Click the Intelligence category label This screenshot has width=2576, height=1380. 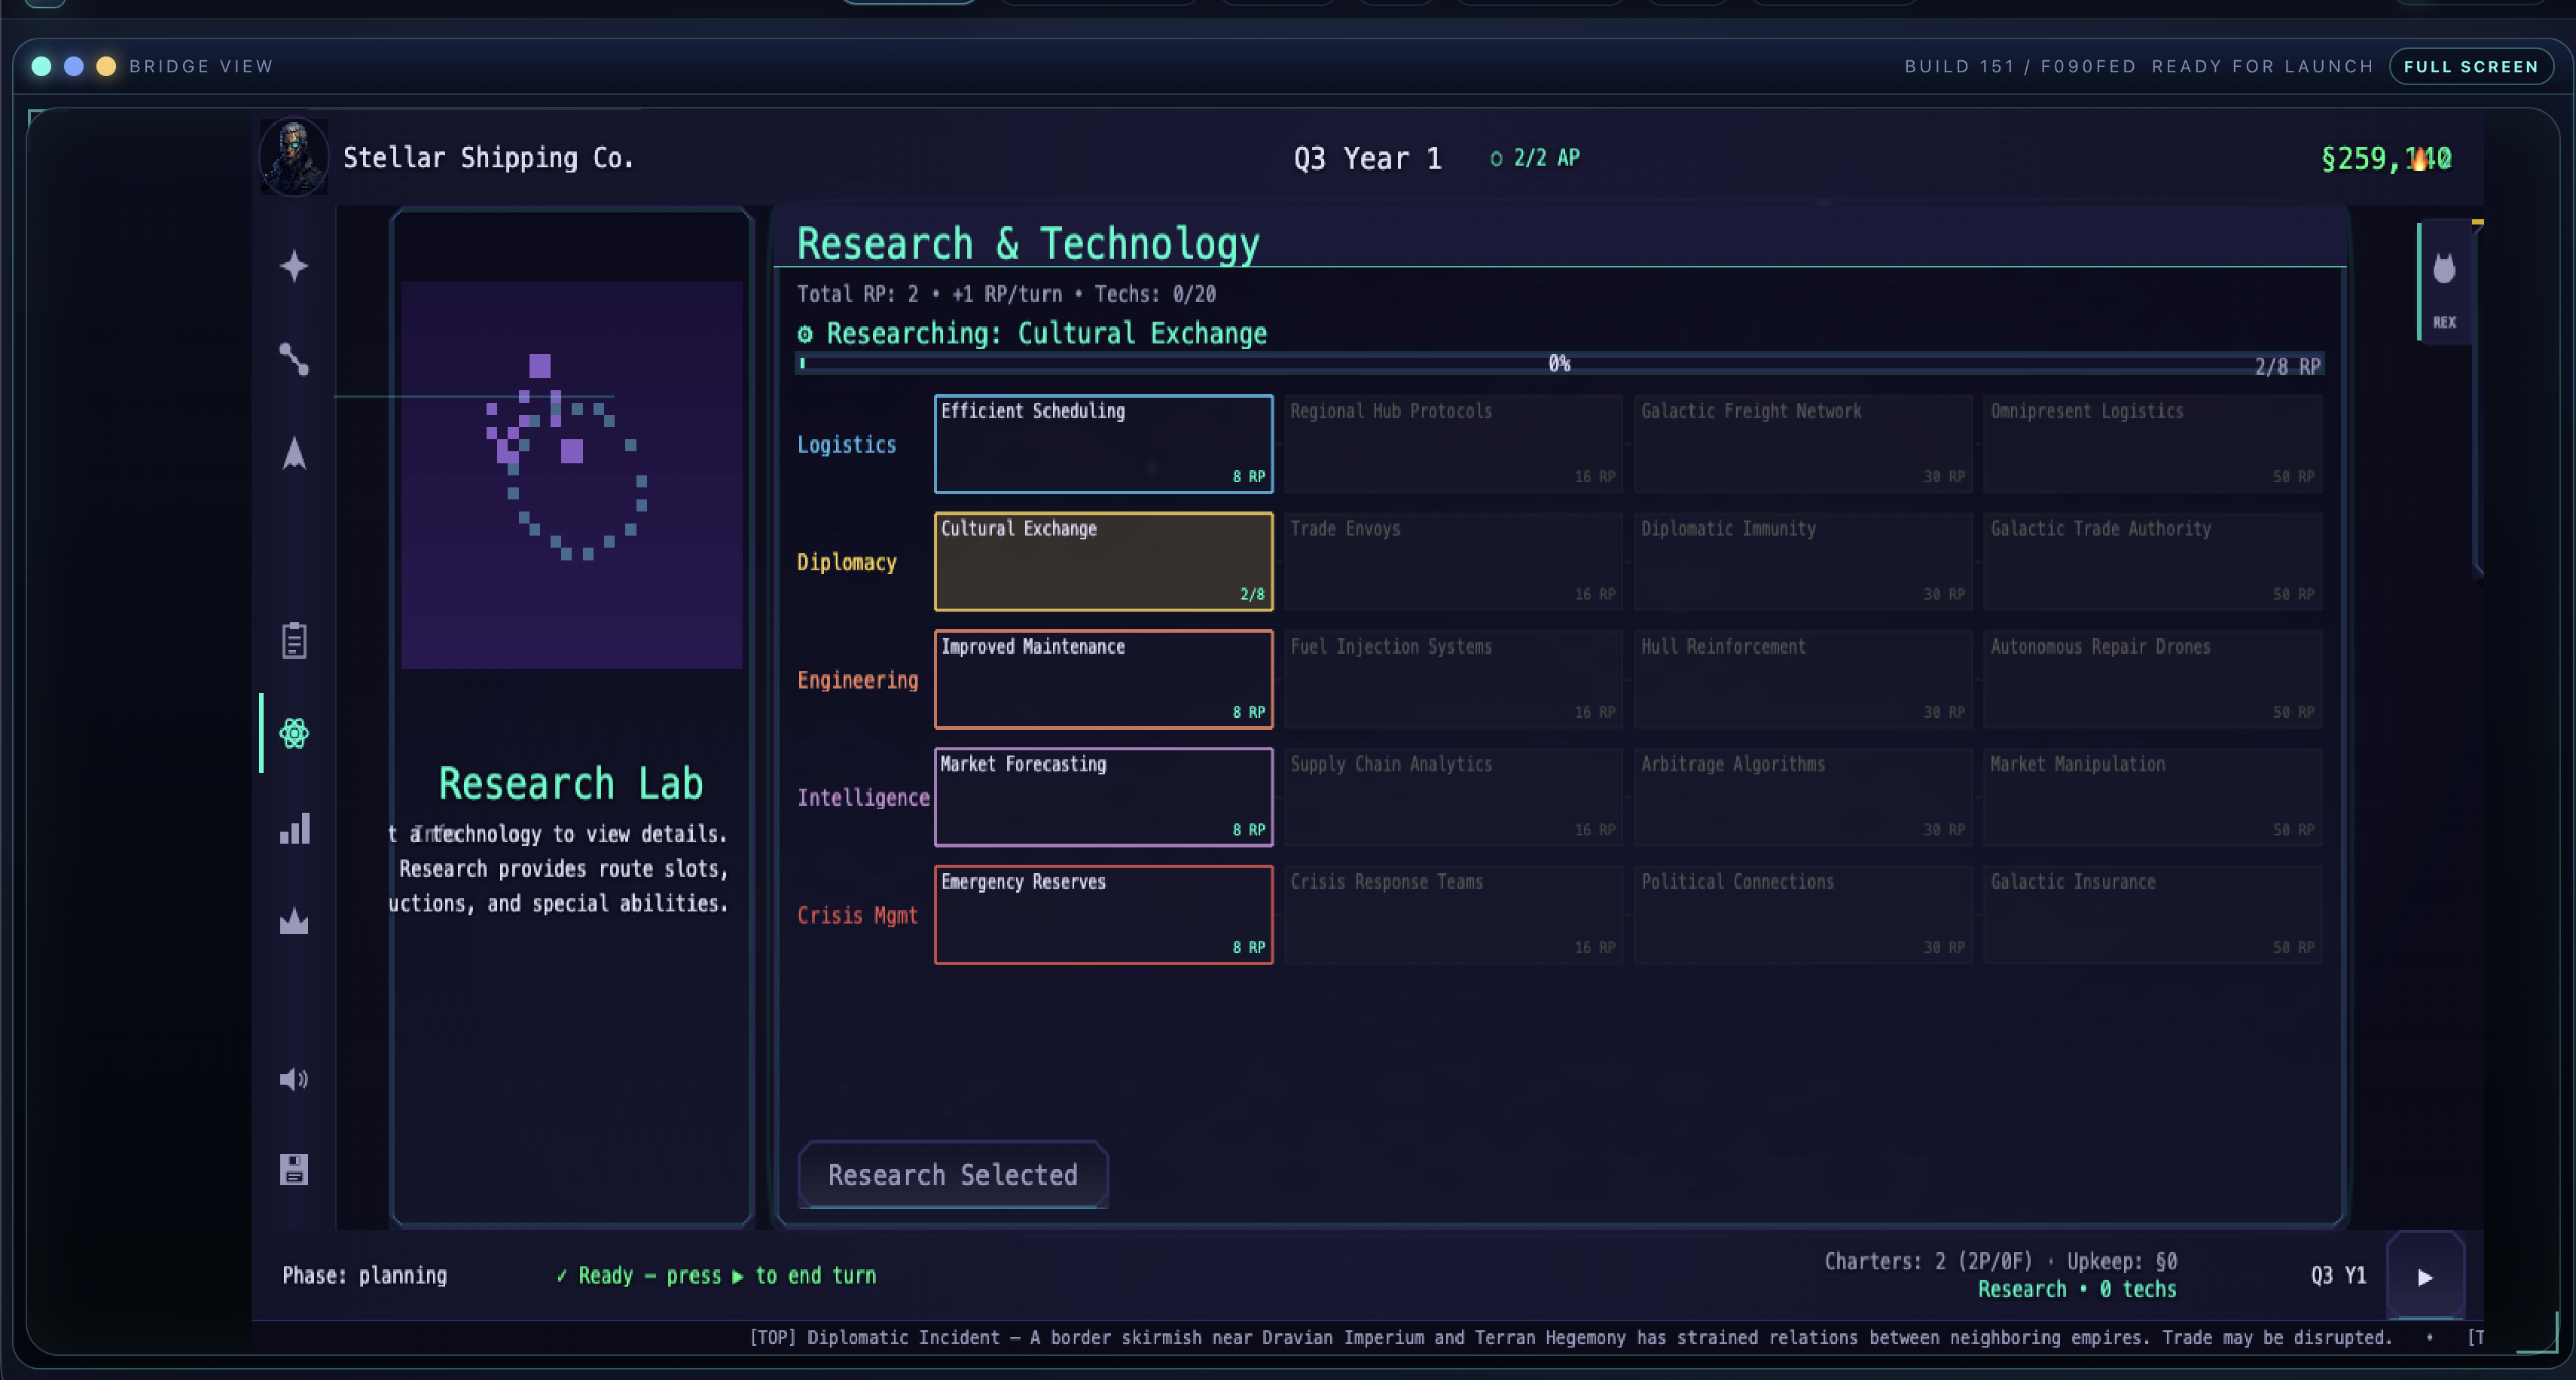click(x=863, y=798)
